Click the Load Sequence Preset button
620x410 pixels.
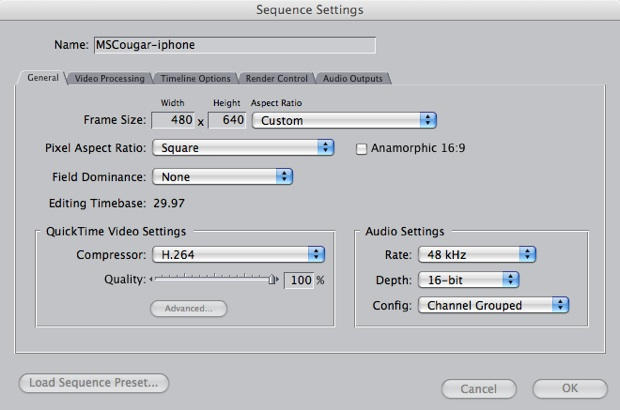click(x=93, y=383)
